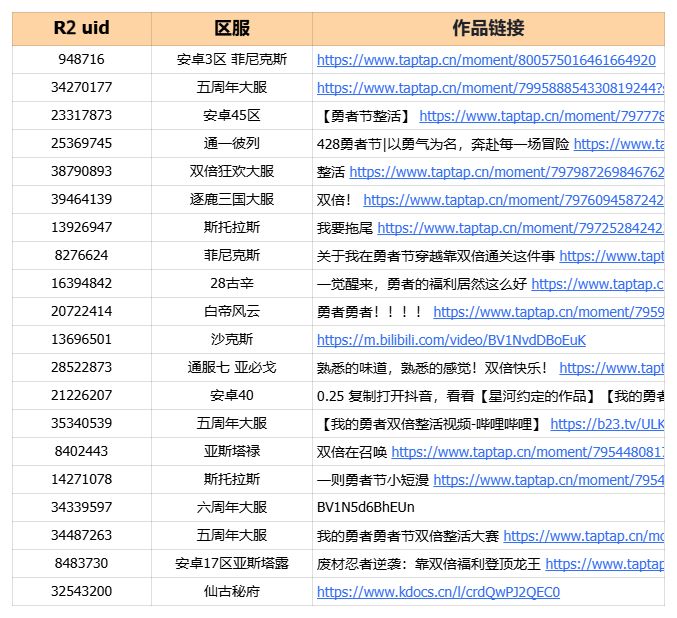This screenshot has height=618, width=677.
Task: Select server cell 通服七 亚必戈
Action: click(232, 368)
